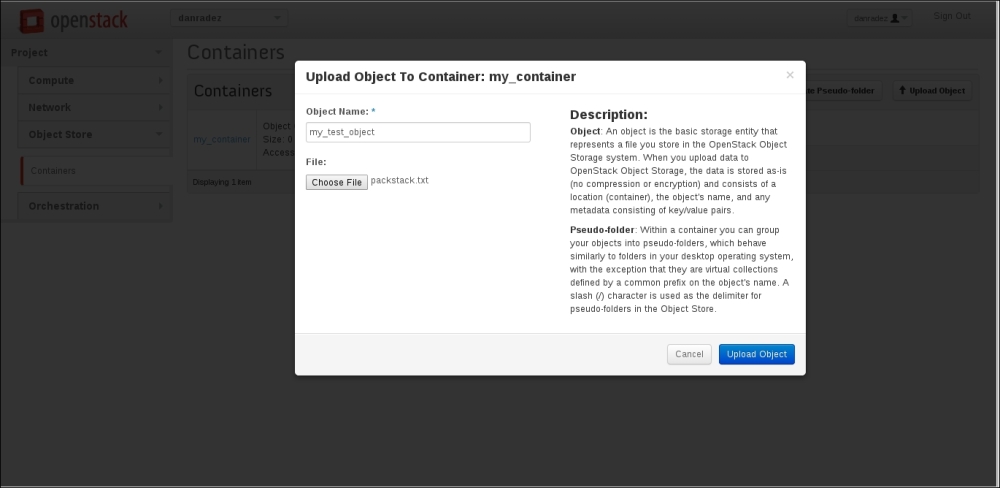Expand the Compute section

coord(95,80)
